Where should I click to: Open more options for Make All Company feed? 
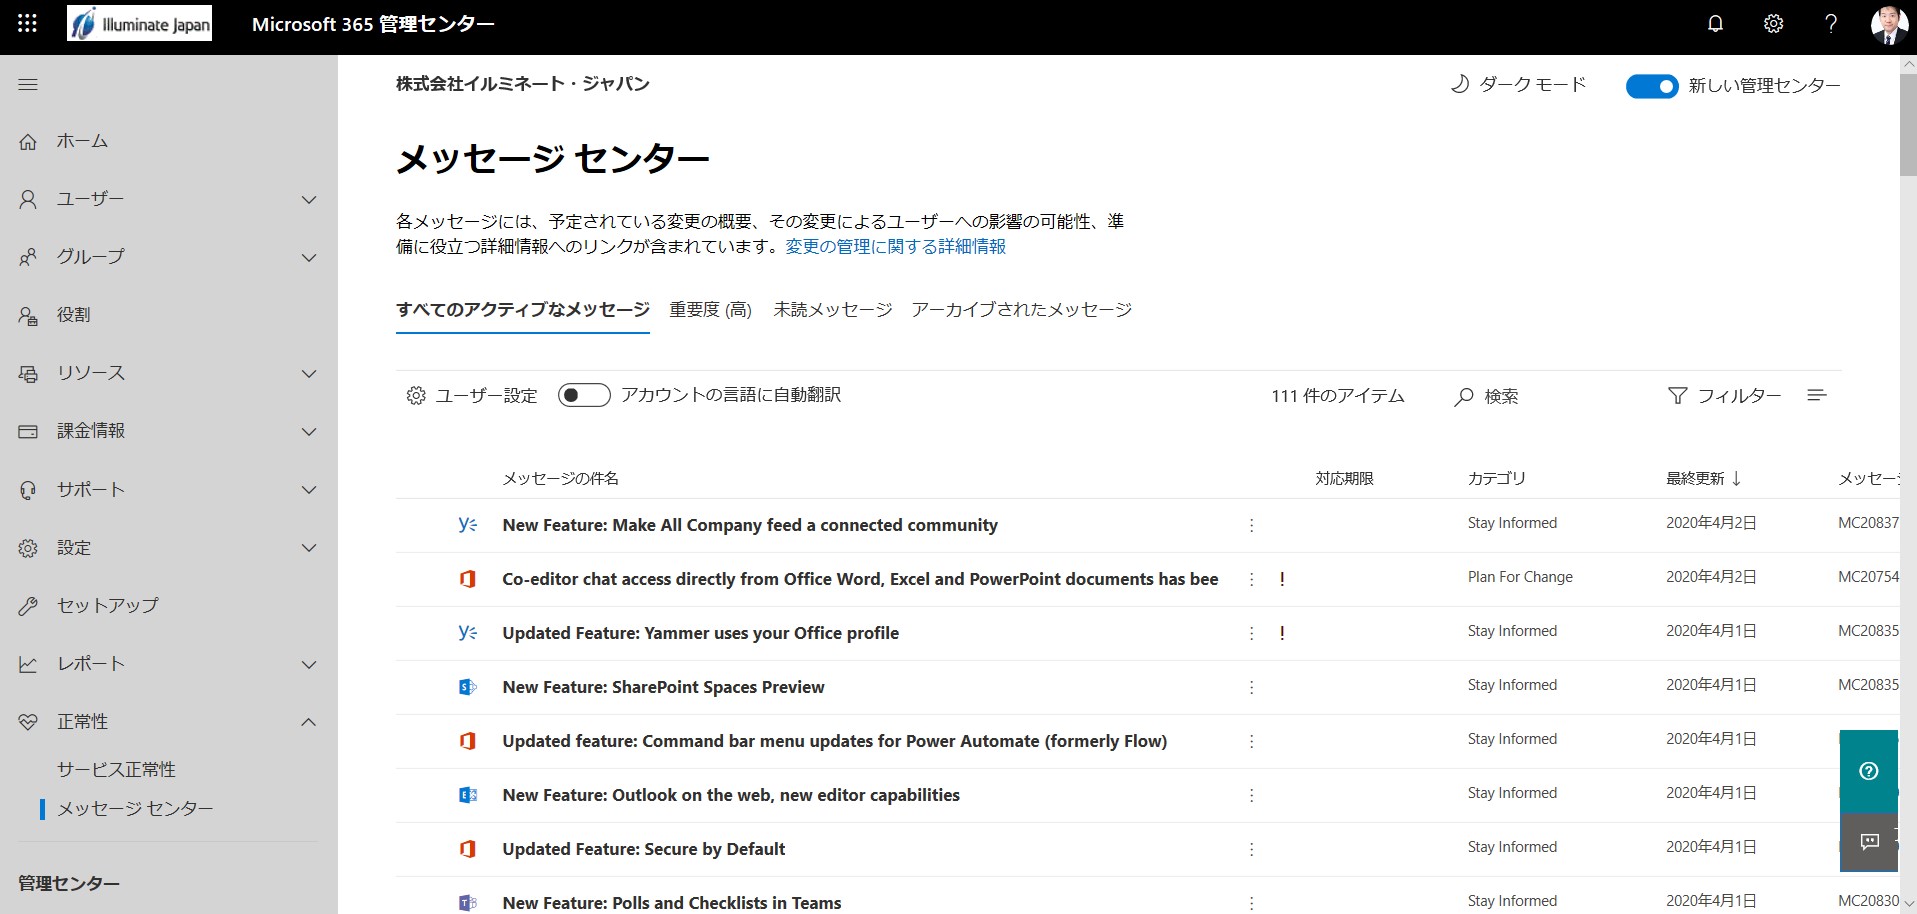click(x=1251, y=525)
